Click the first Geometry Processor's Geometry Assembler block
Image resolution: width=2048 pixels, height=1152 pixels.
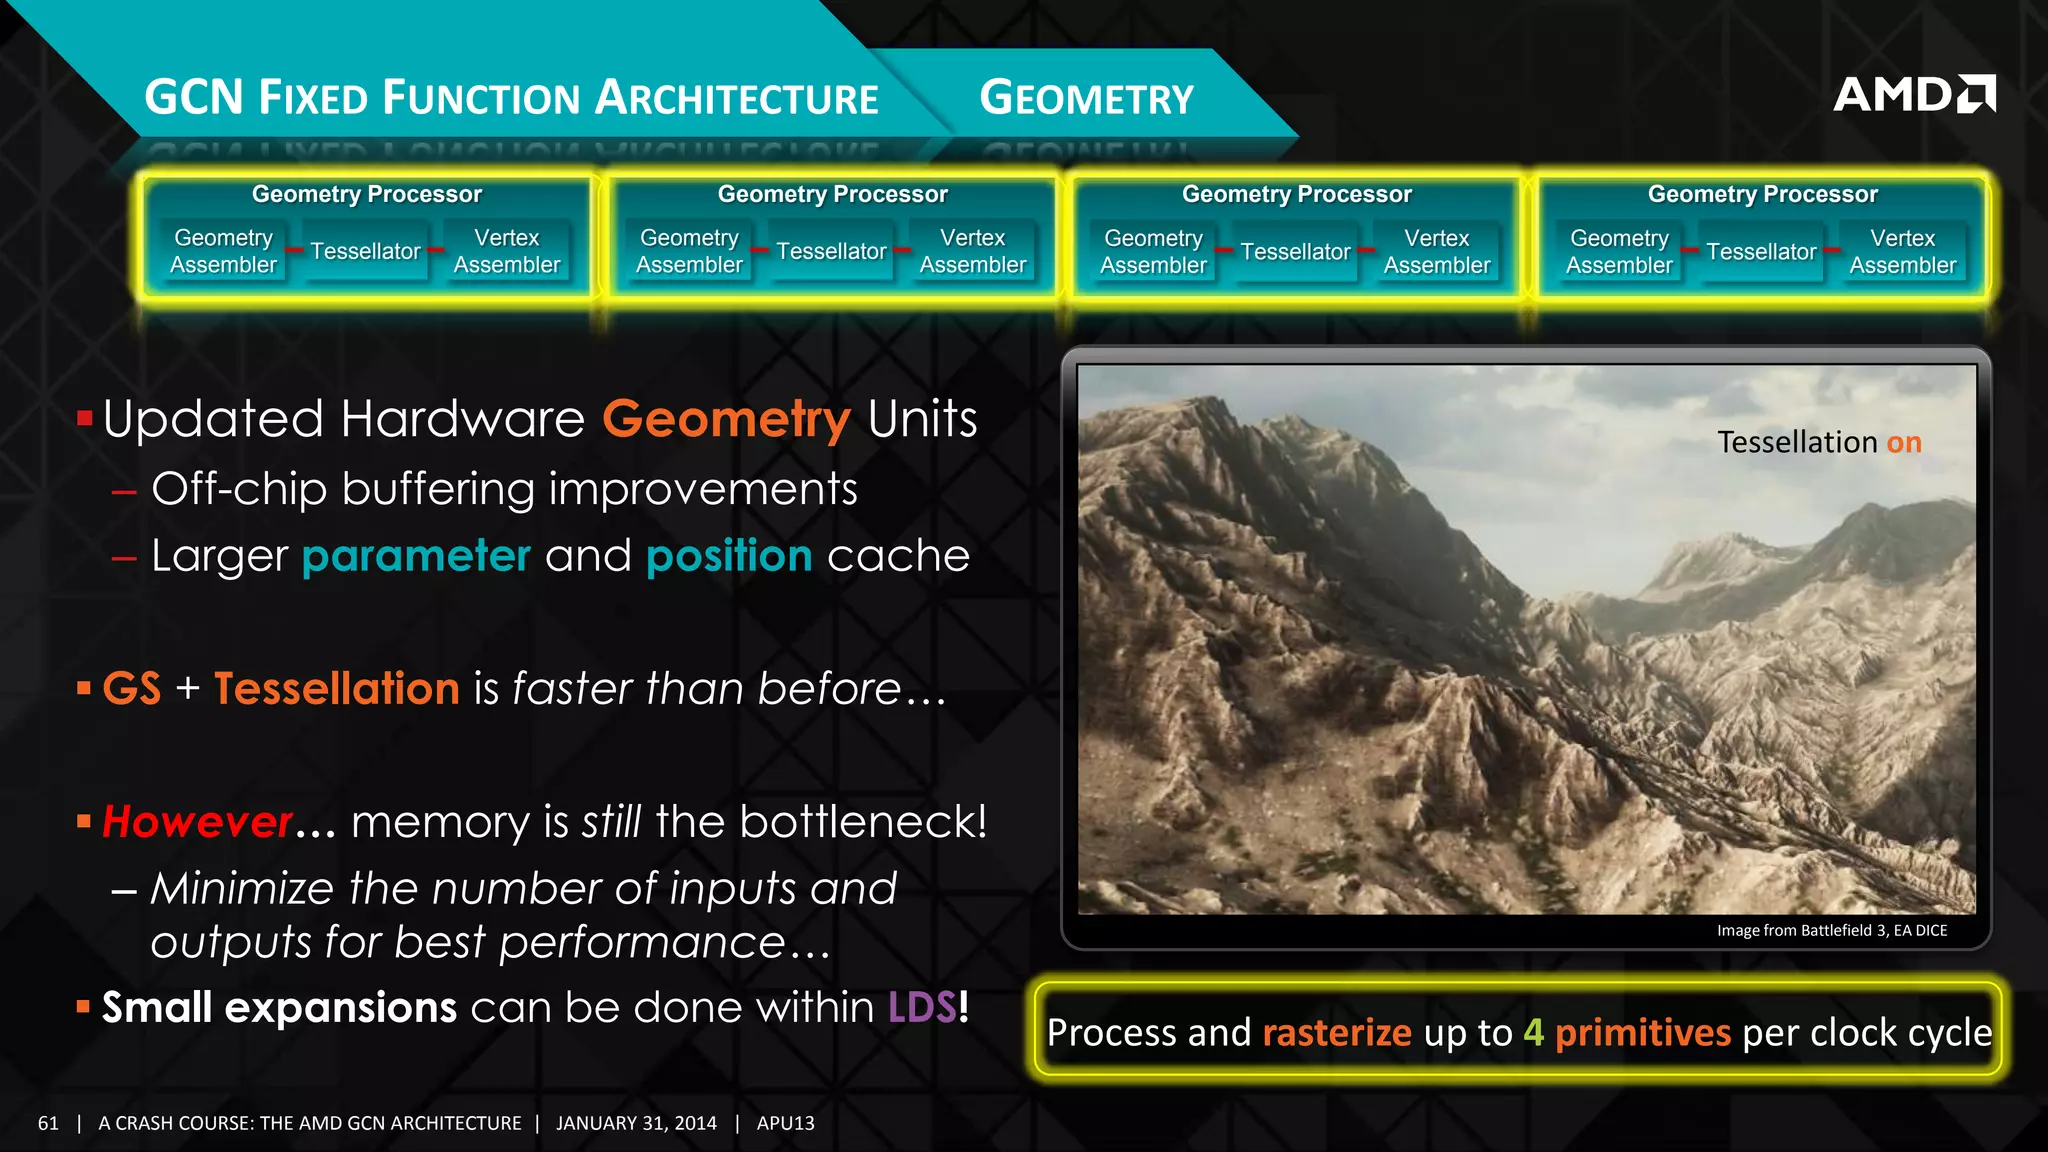pos(223,251)
